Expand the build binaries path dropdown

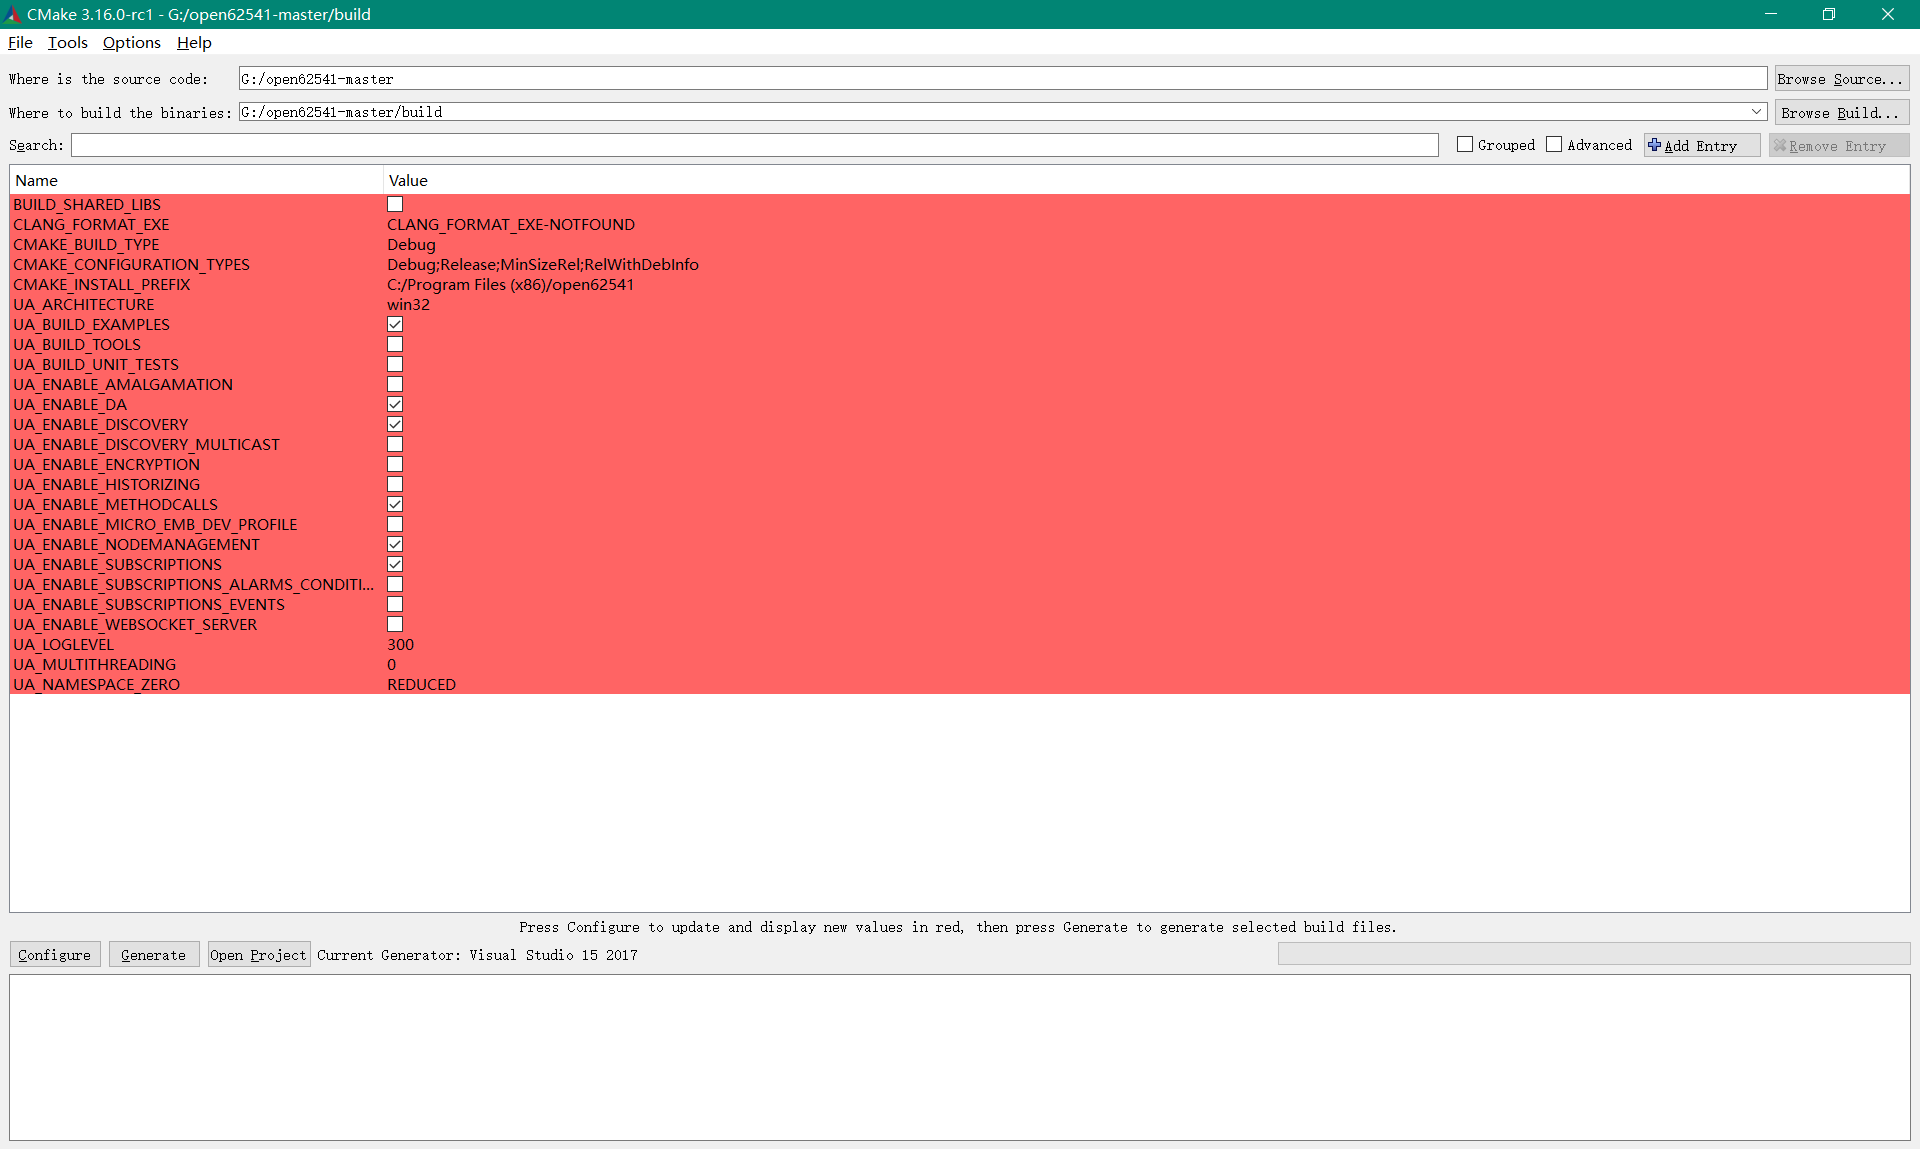pos(1756,112)
